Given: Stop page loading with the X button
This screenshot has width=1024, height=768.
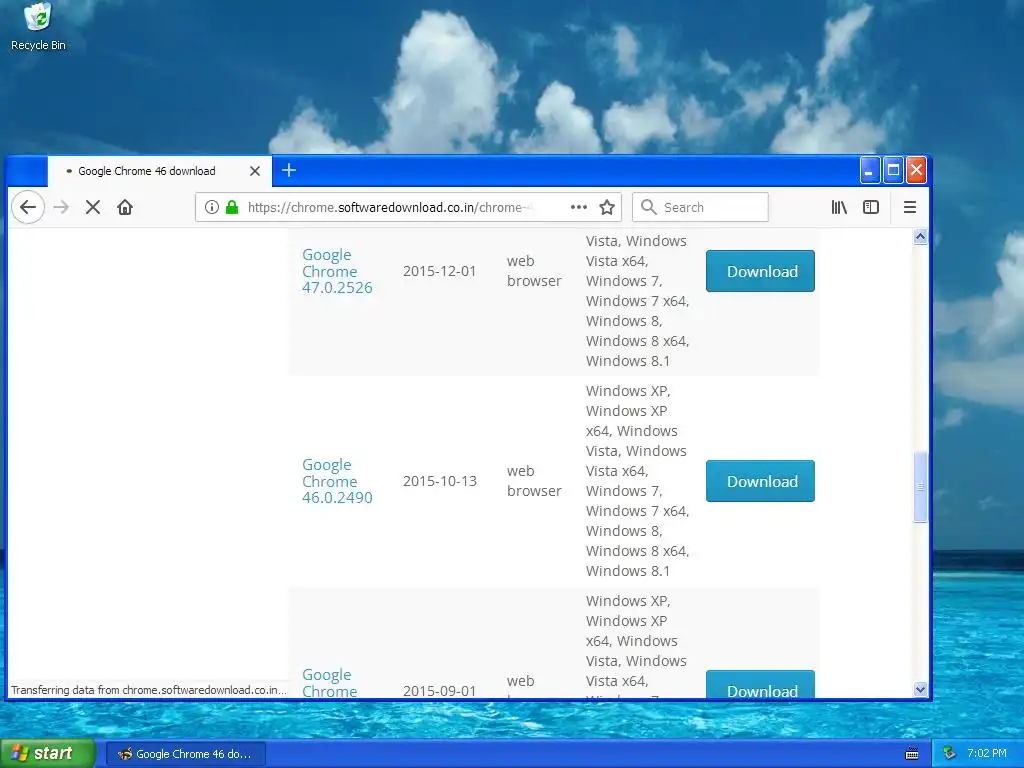Looking at the screenshot, I should click(93, 208).
